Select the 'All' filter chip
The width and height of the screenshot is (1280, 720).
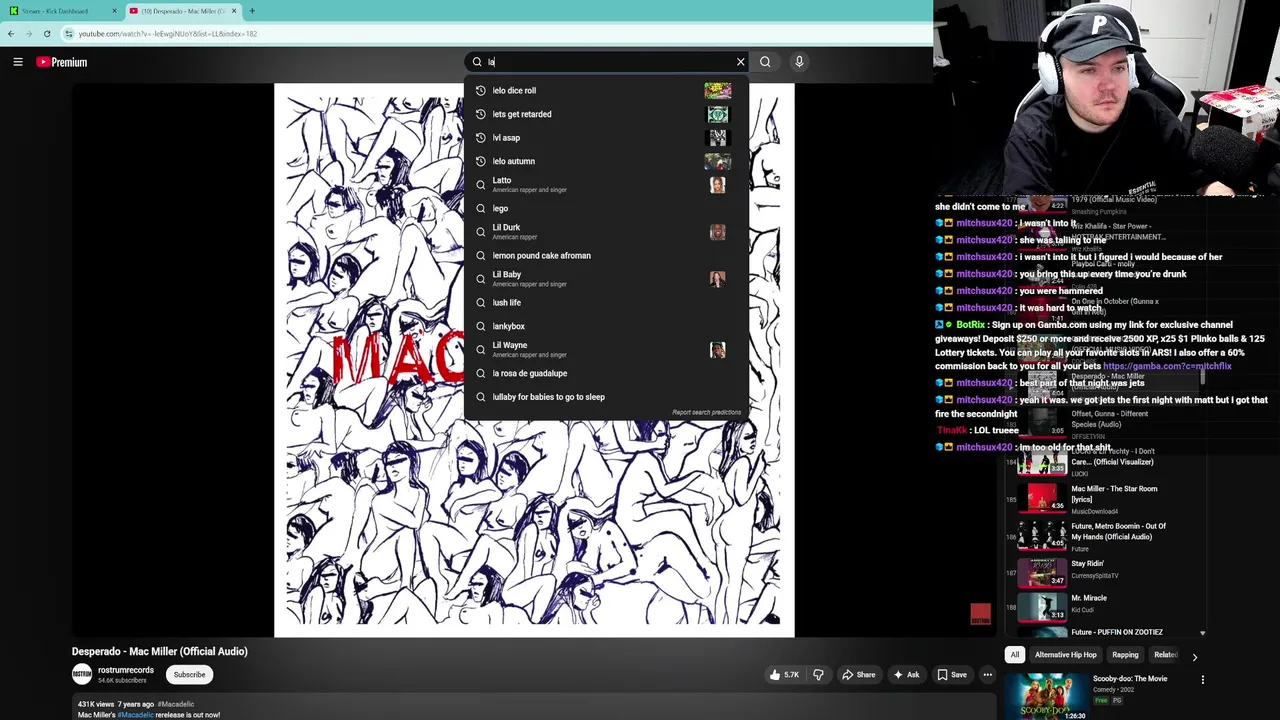click(1014, 655)
